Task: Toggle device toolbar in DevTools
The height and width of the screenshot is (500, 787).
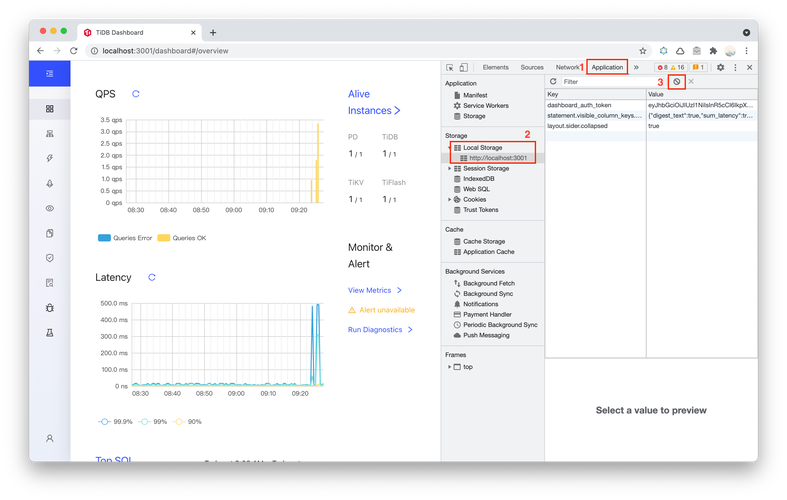Action: click(466, 67)
